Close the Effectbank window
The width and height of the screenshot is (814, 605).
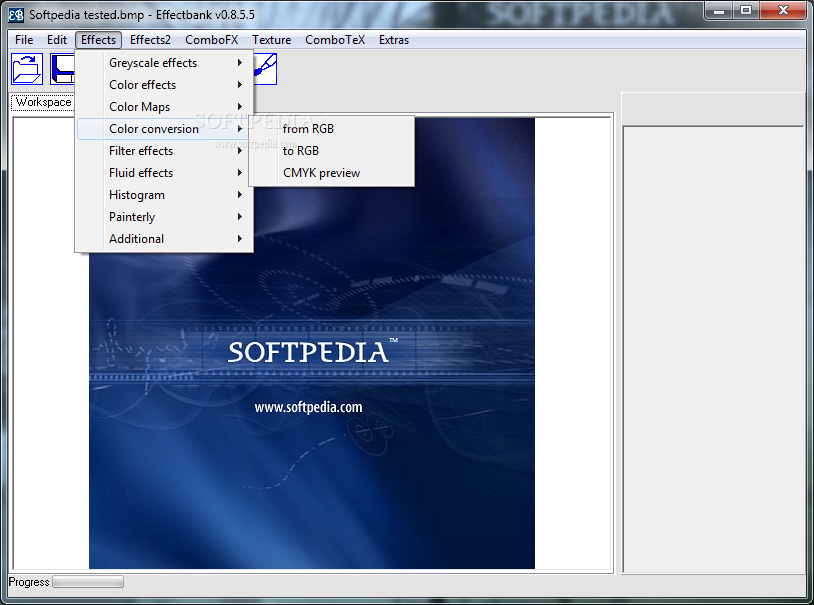click(x=784, y=10)
